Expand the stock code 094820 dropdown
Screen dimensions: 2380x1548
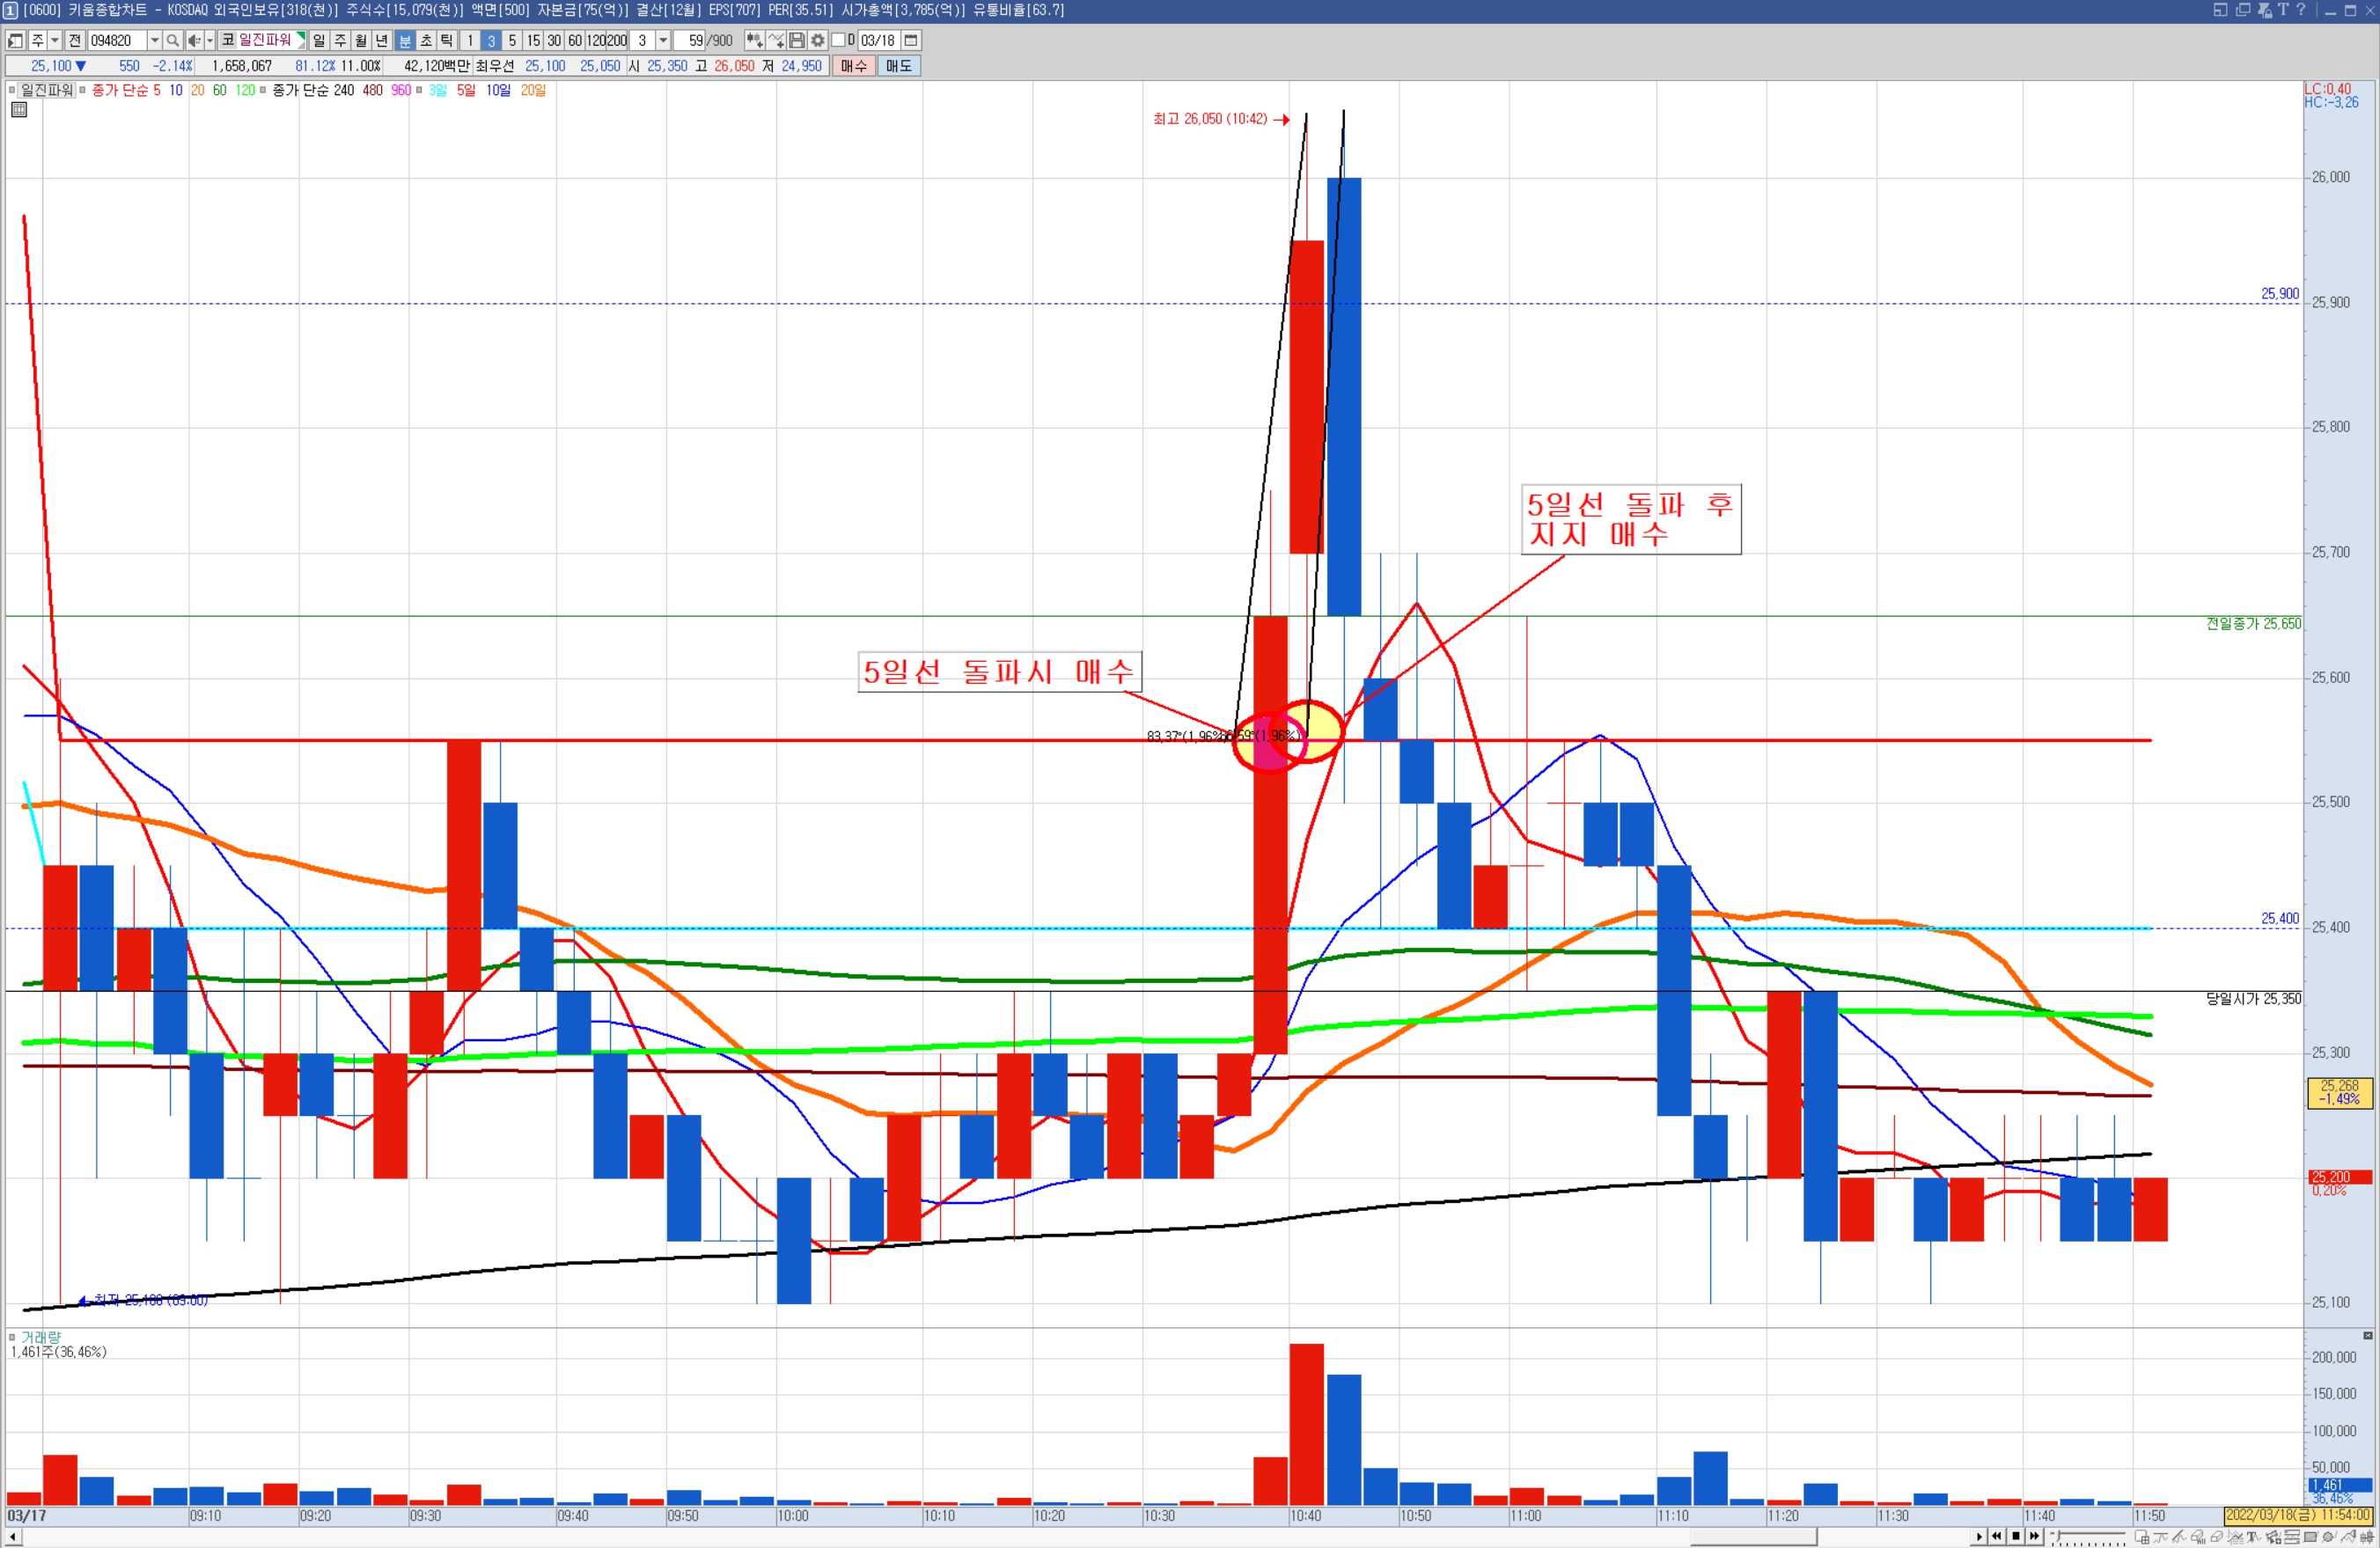[x=155, y=41]
